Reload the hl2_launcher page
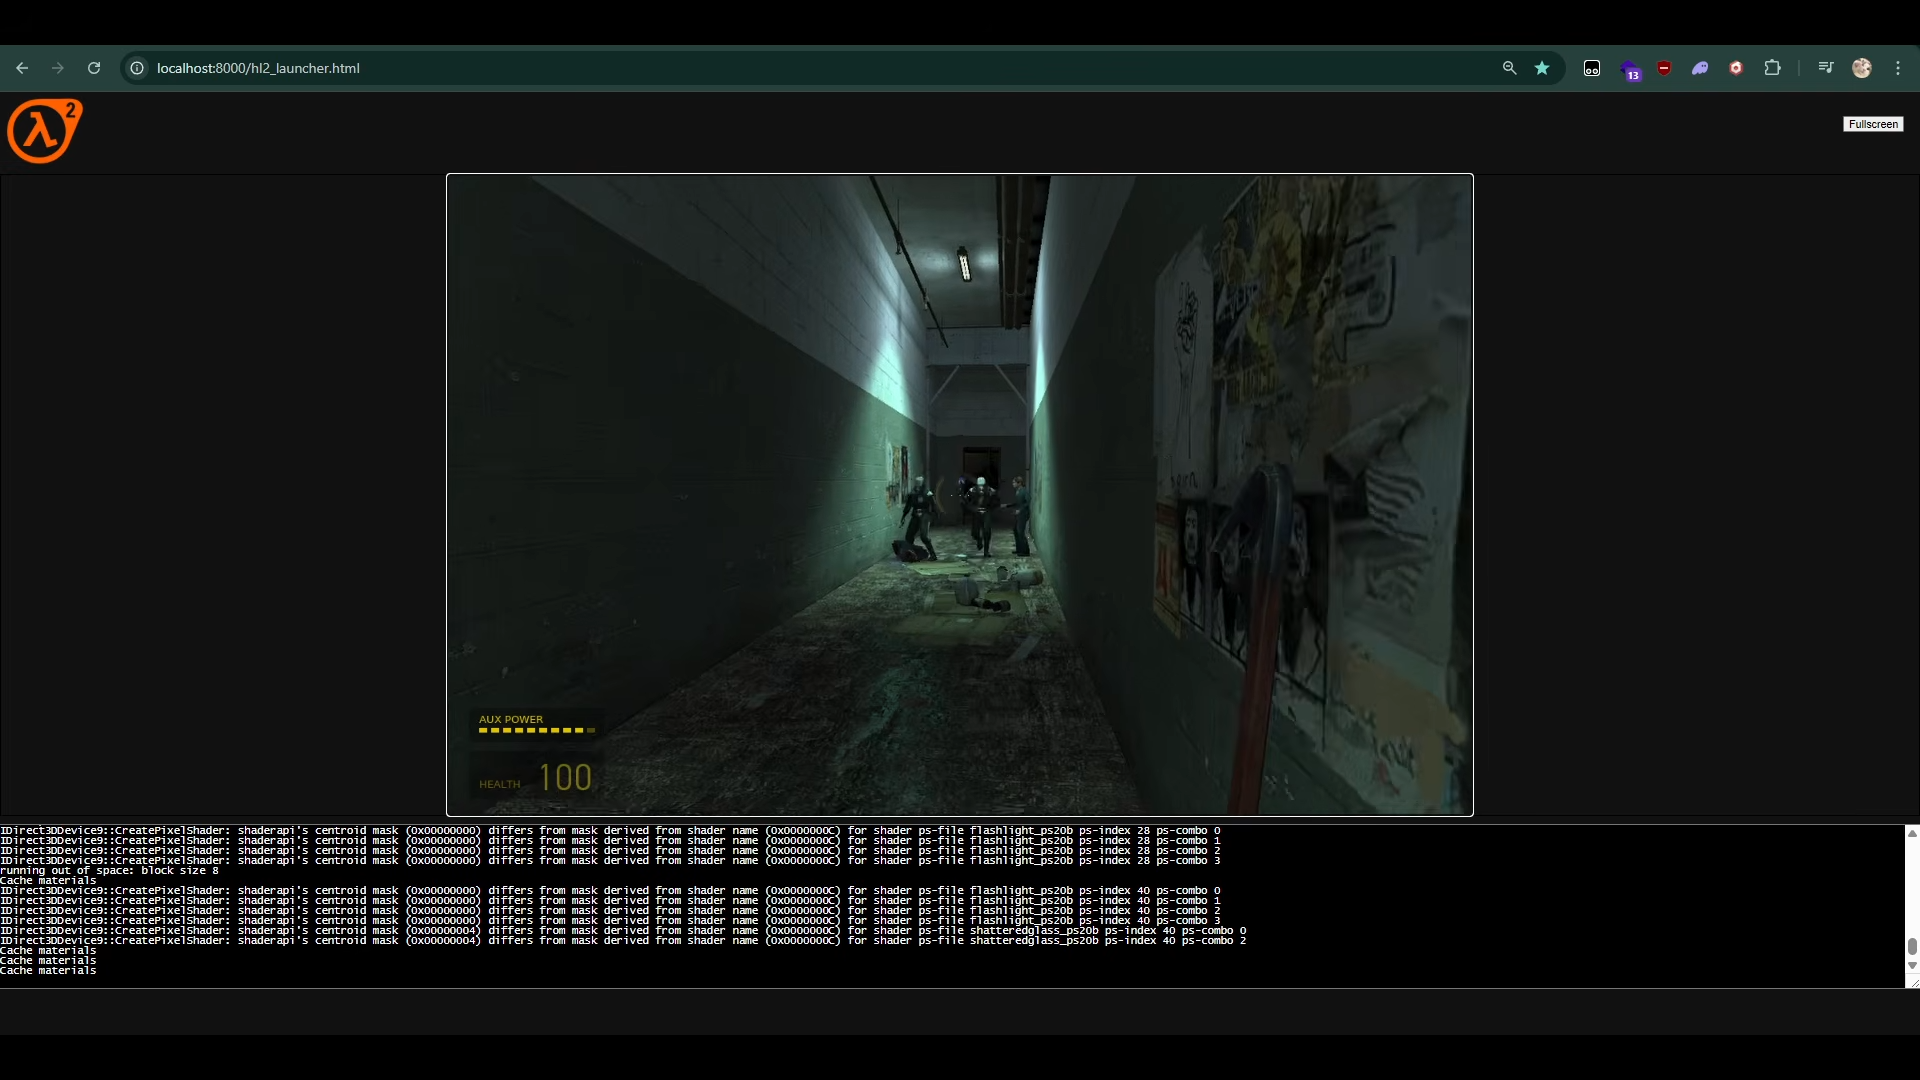 click(94, 68)
